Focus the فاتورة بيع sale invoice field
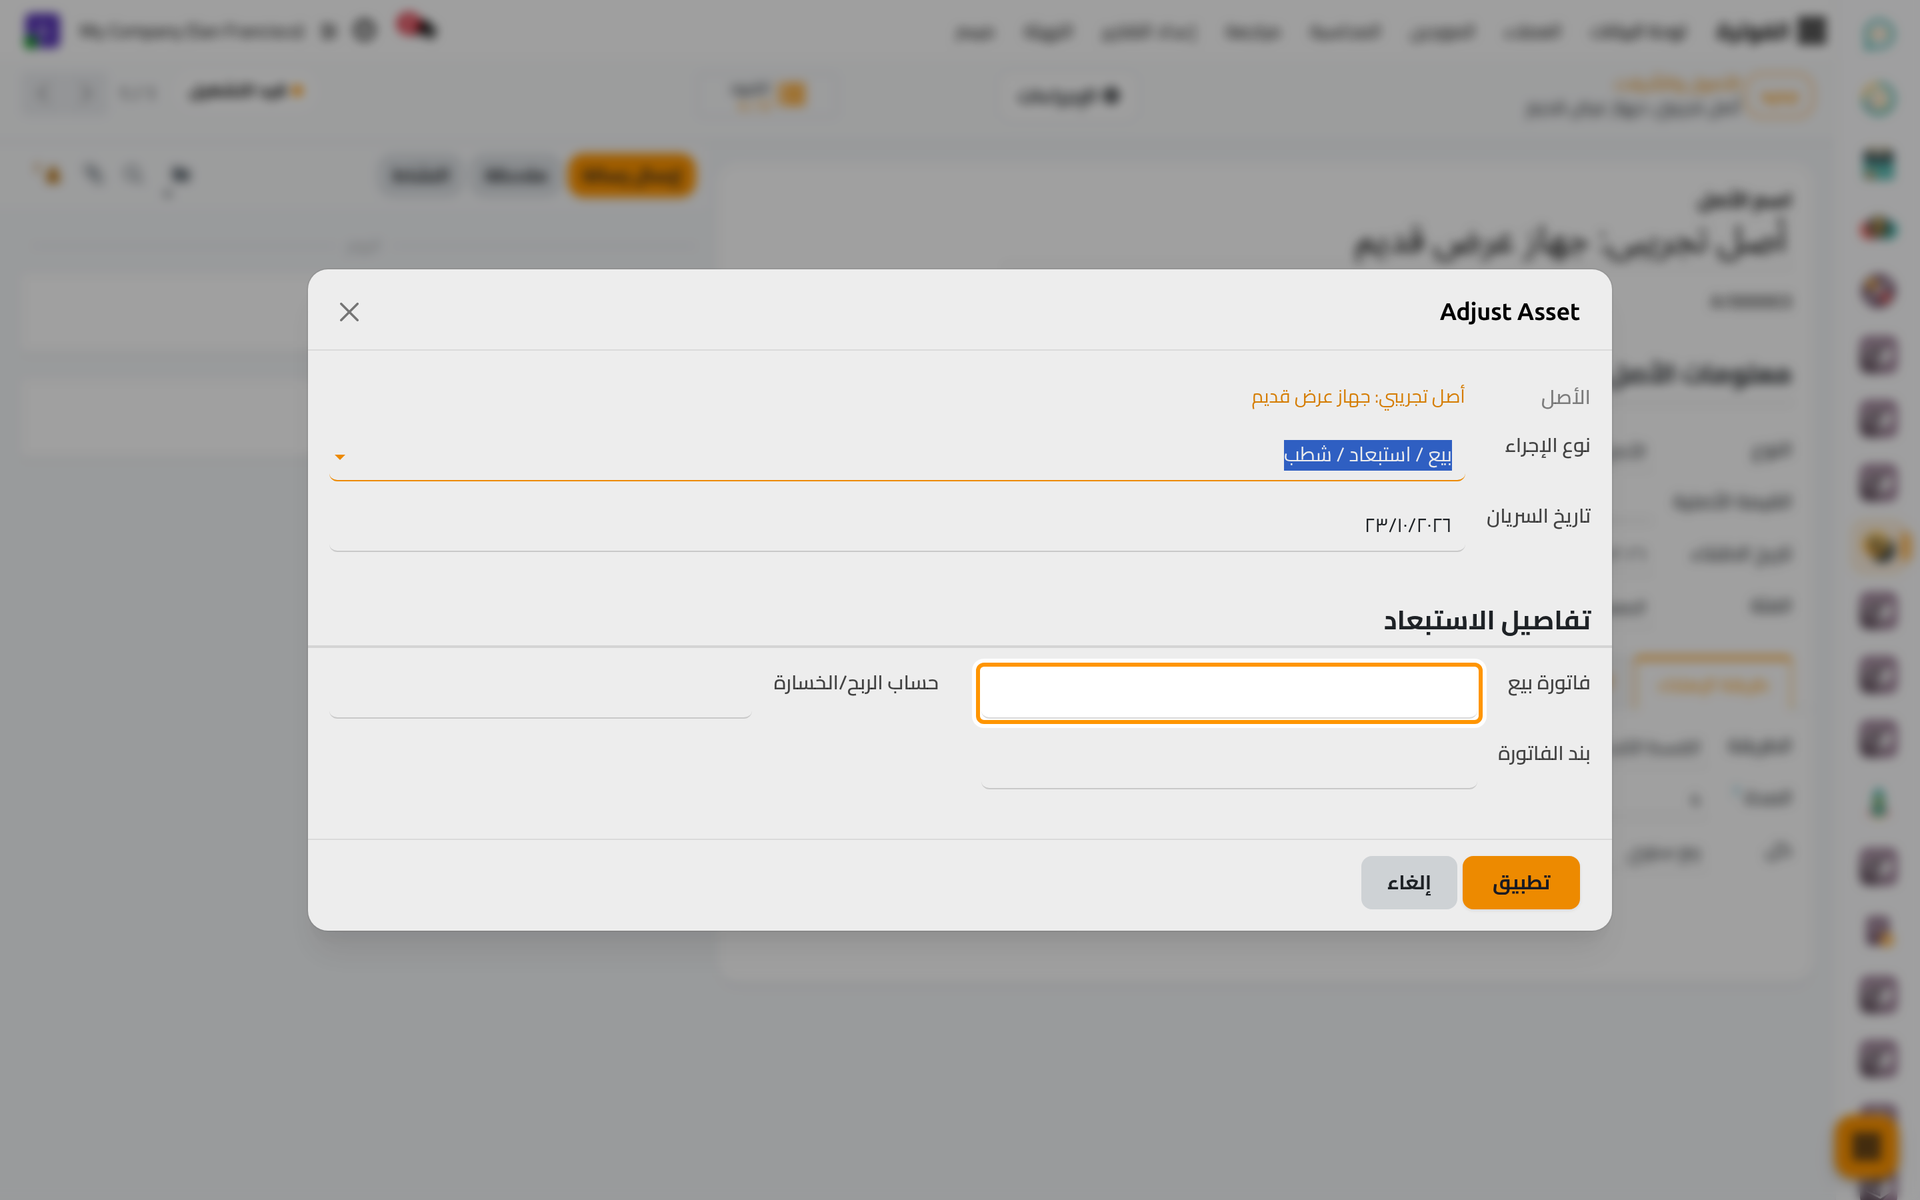Viewport: 1920px width, 1200px height. tap(1229, 692)
